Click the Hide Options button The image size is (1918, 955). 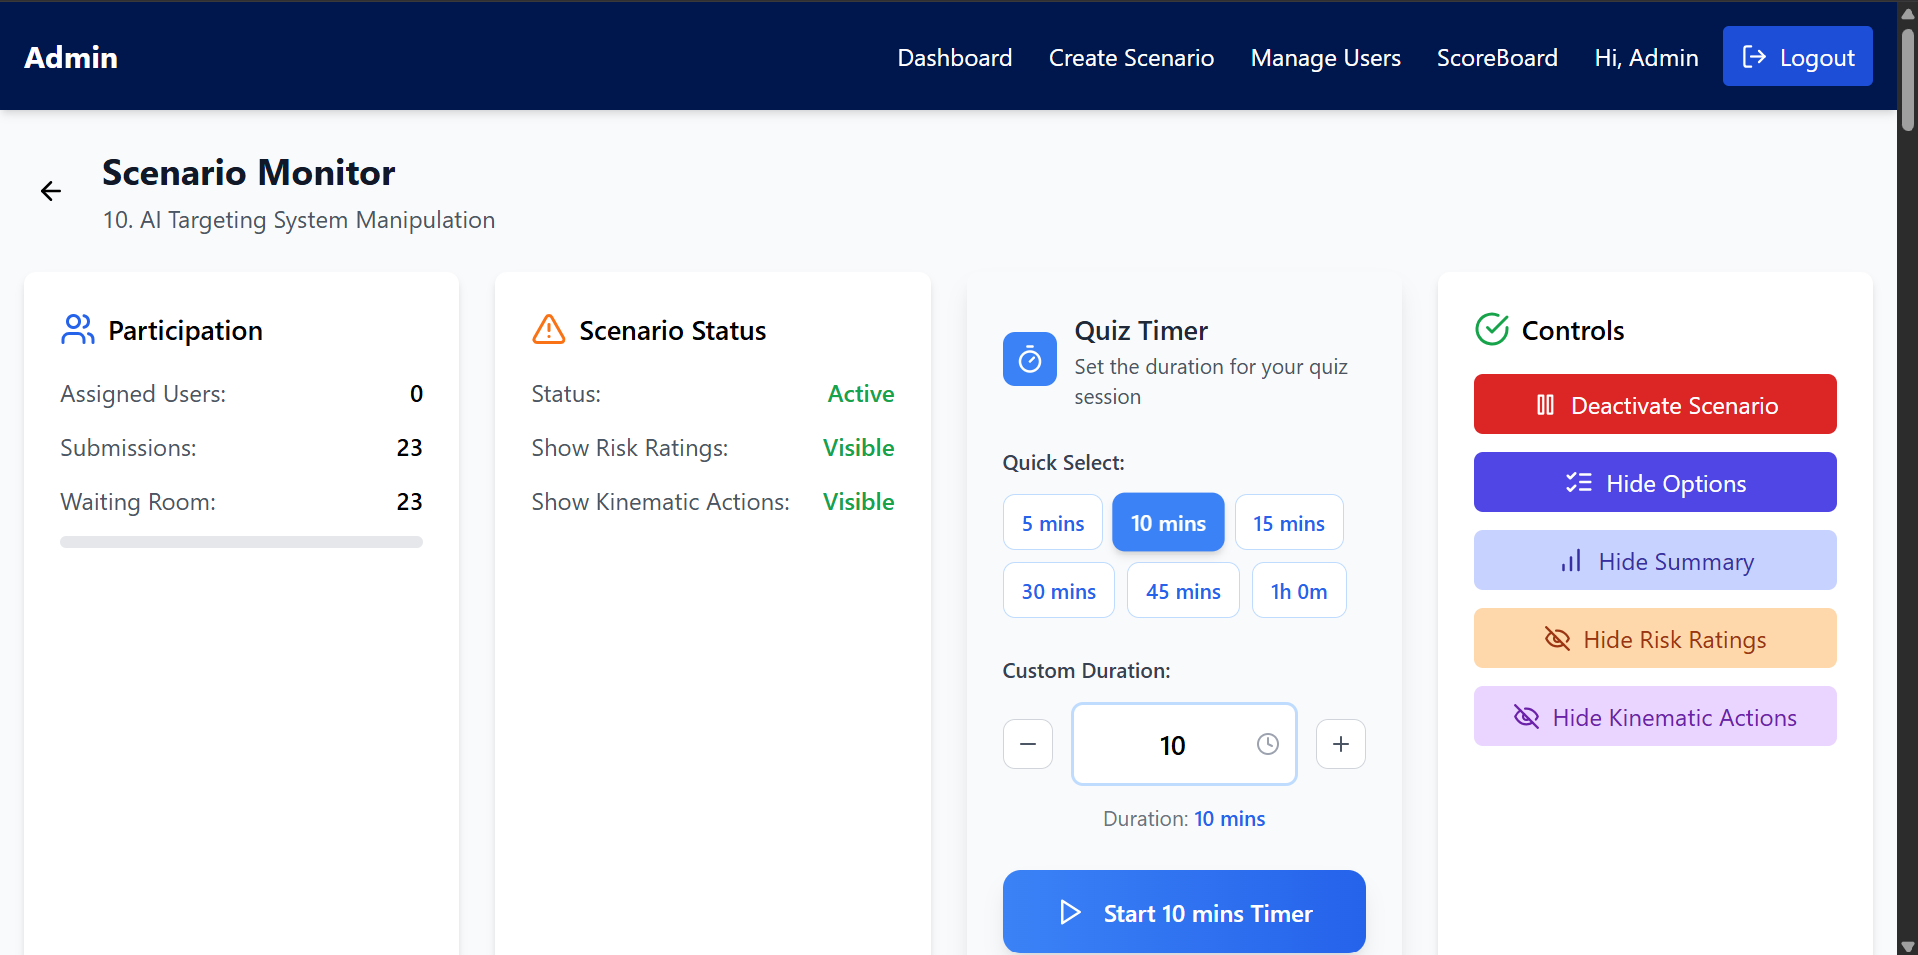point(1655,482)
